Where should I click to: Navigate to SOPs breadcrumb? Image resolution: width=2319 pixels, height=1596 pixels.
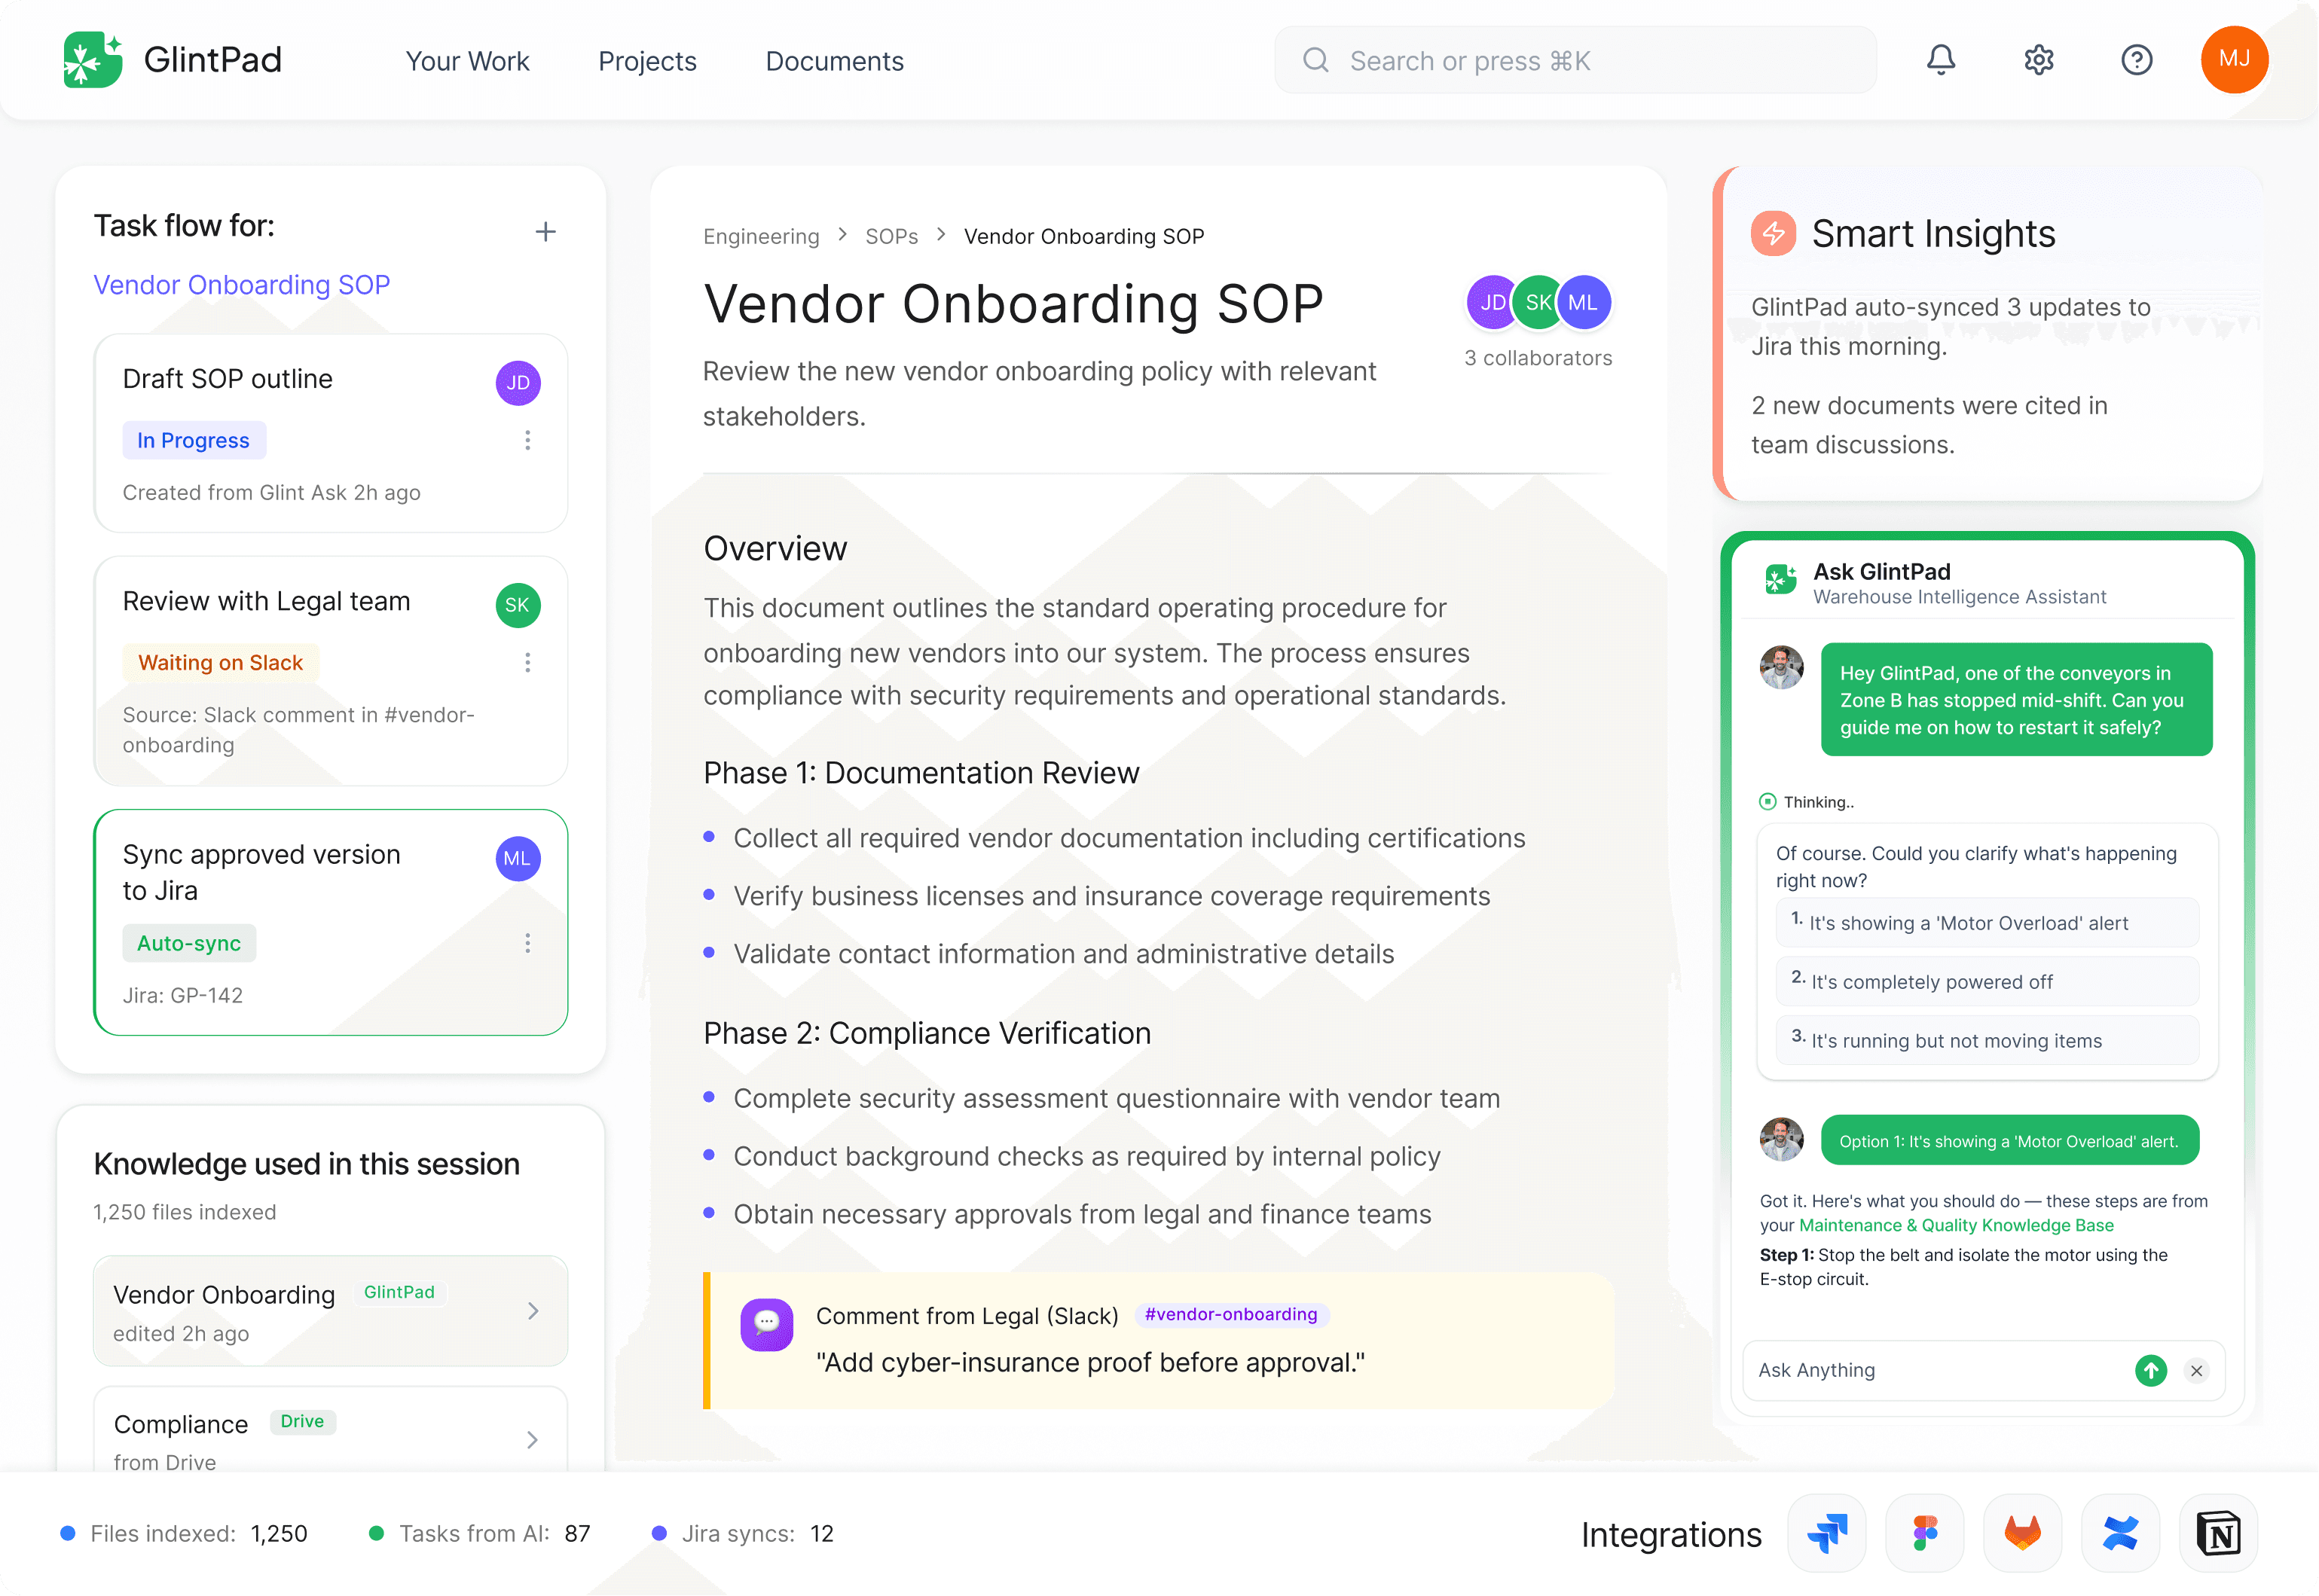(x=891, y=236)
